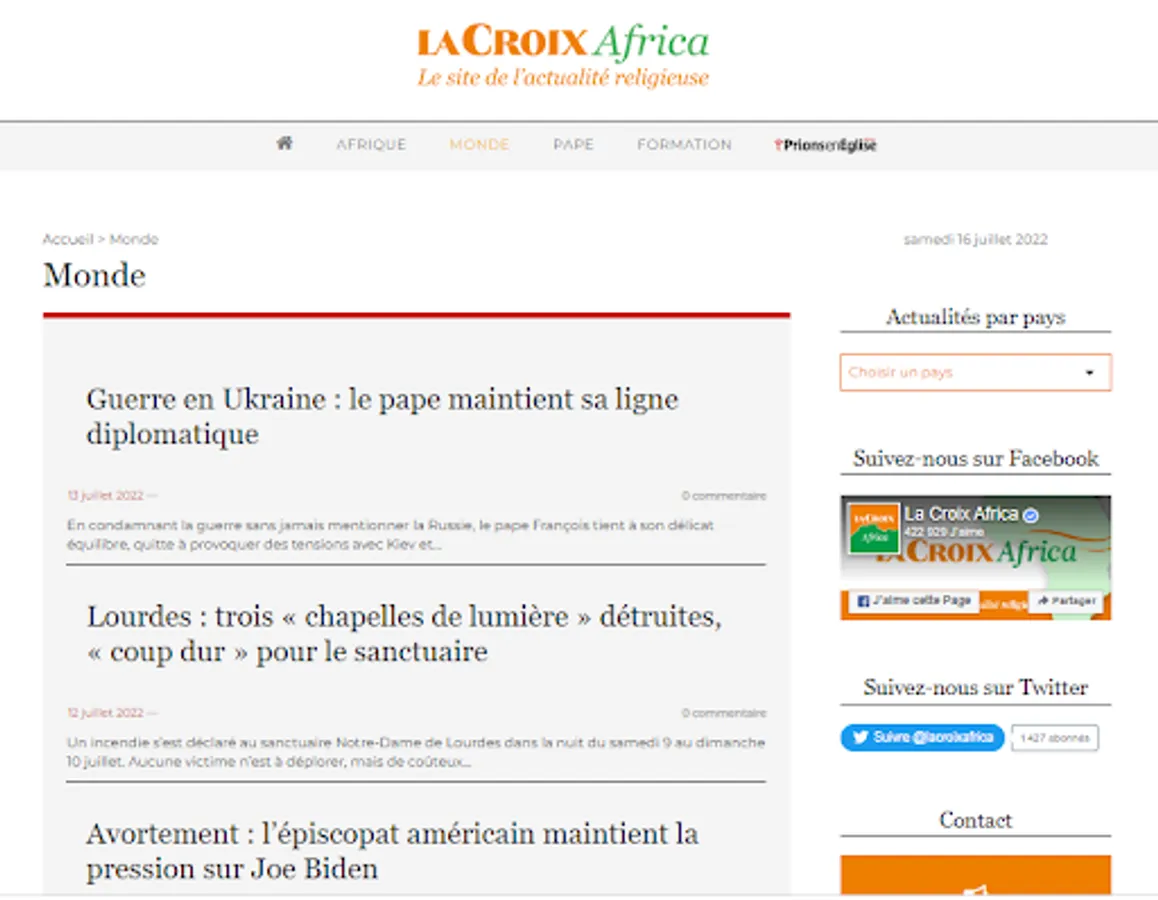Click the 12 juillet 2022 article date

point(106,712)
